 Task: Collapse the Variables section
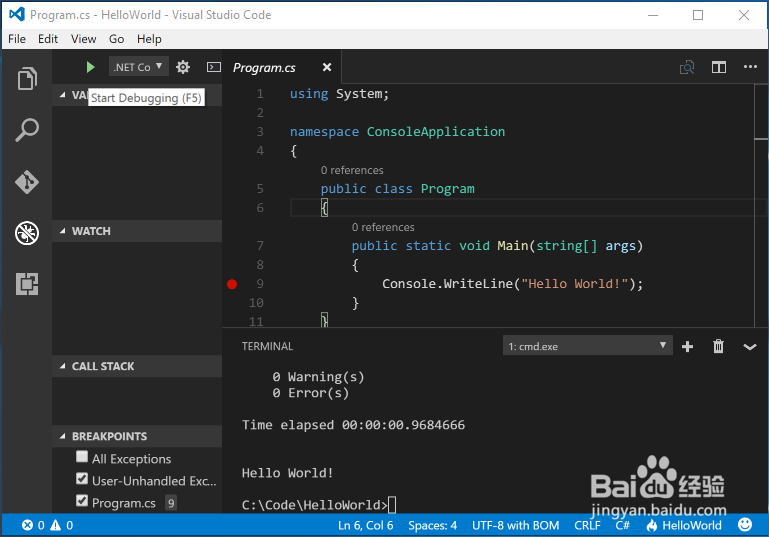[x=63, y=95]
